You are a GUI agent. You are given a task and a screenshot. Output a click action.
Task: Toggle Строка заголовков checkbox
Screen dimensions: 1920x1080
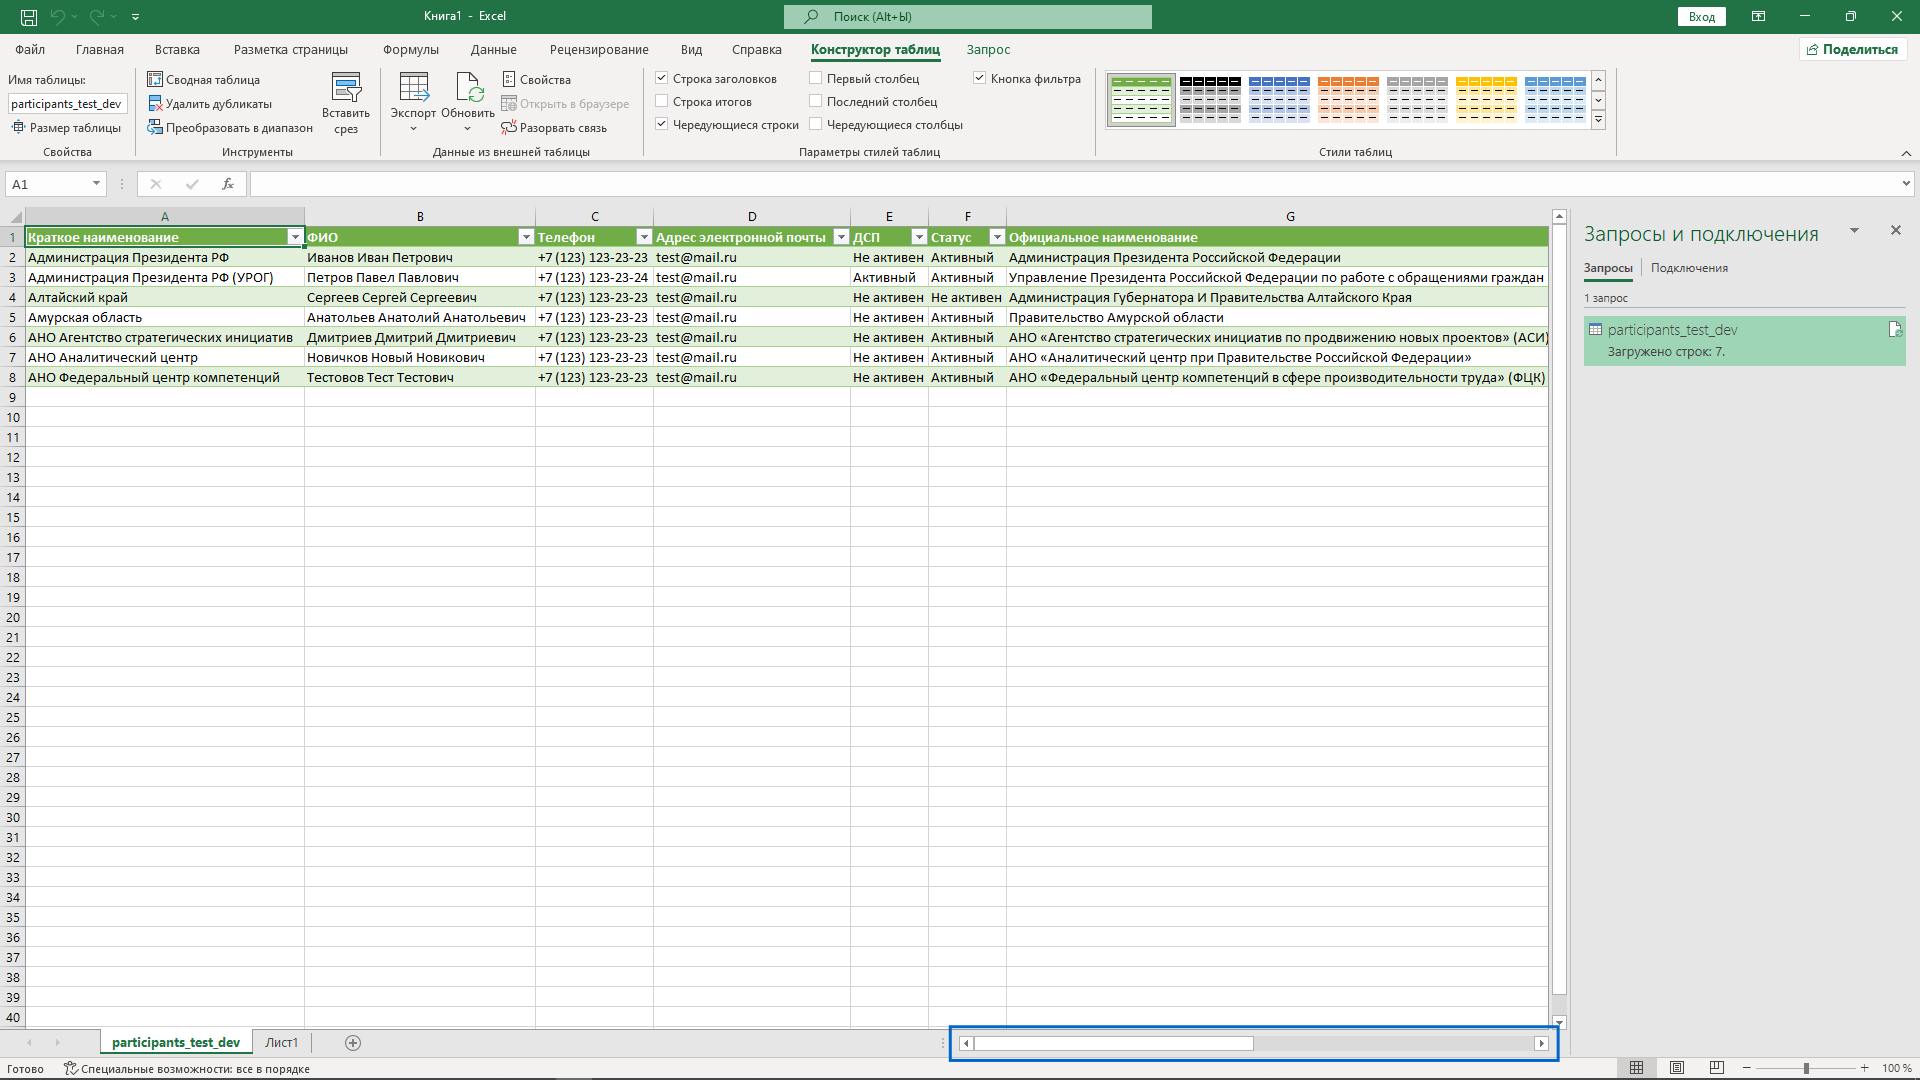click(x=661, y=78)
